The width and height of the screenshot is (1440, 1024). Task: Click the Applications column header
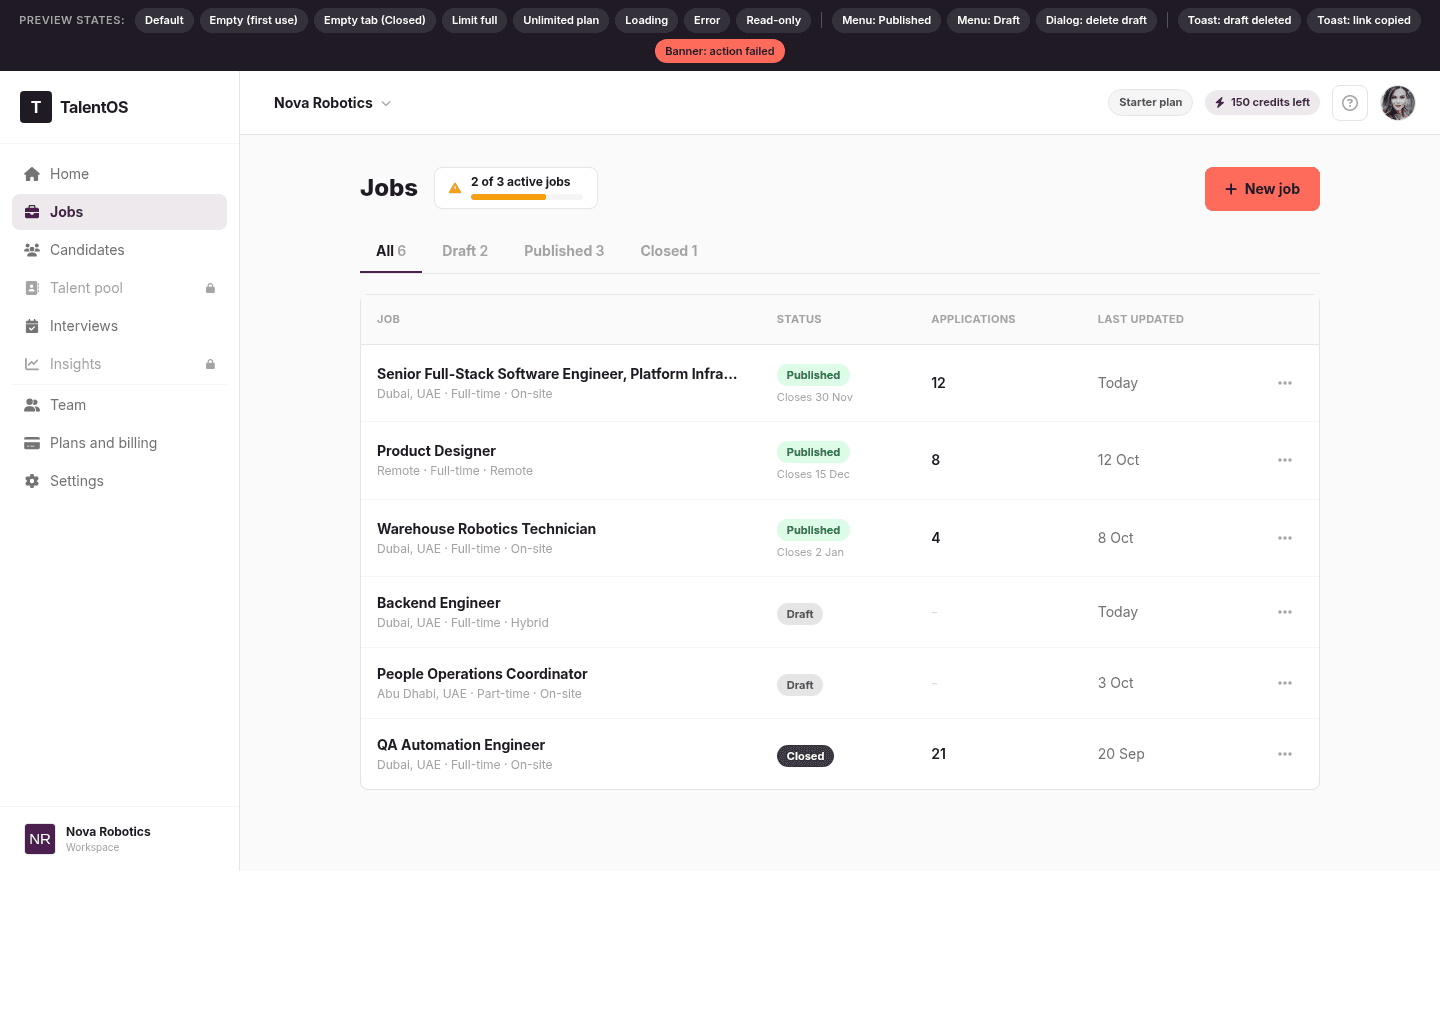pos(973,319)
